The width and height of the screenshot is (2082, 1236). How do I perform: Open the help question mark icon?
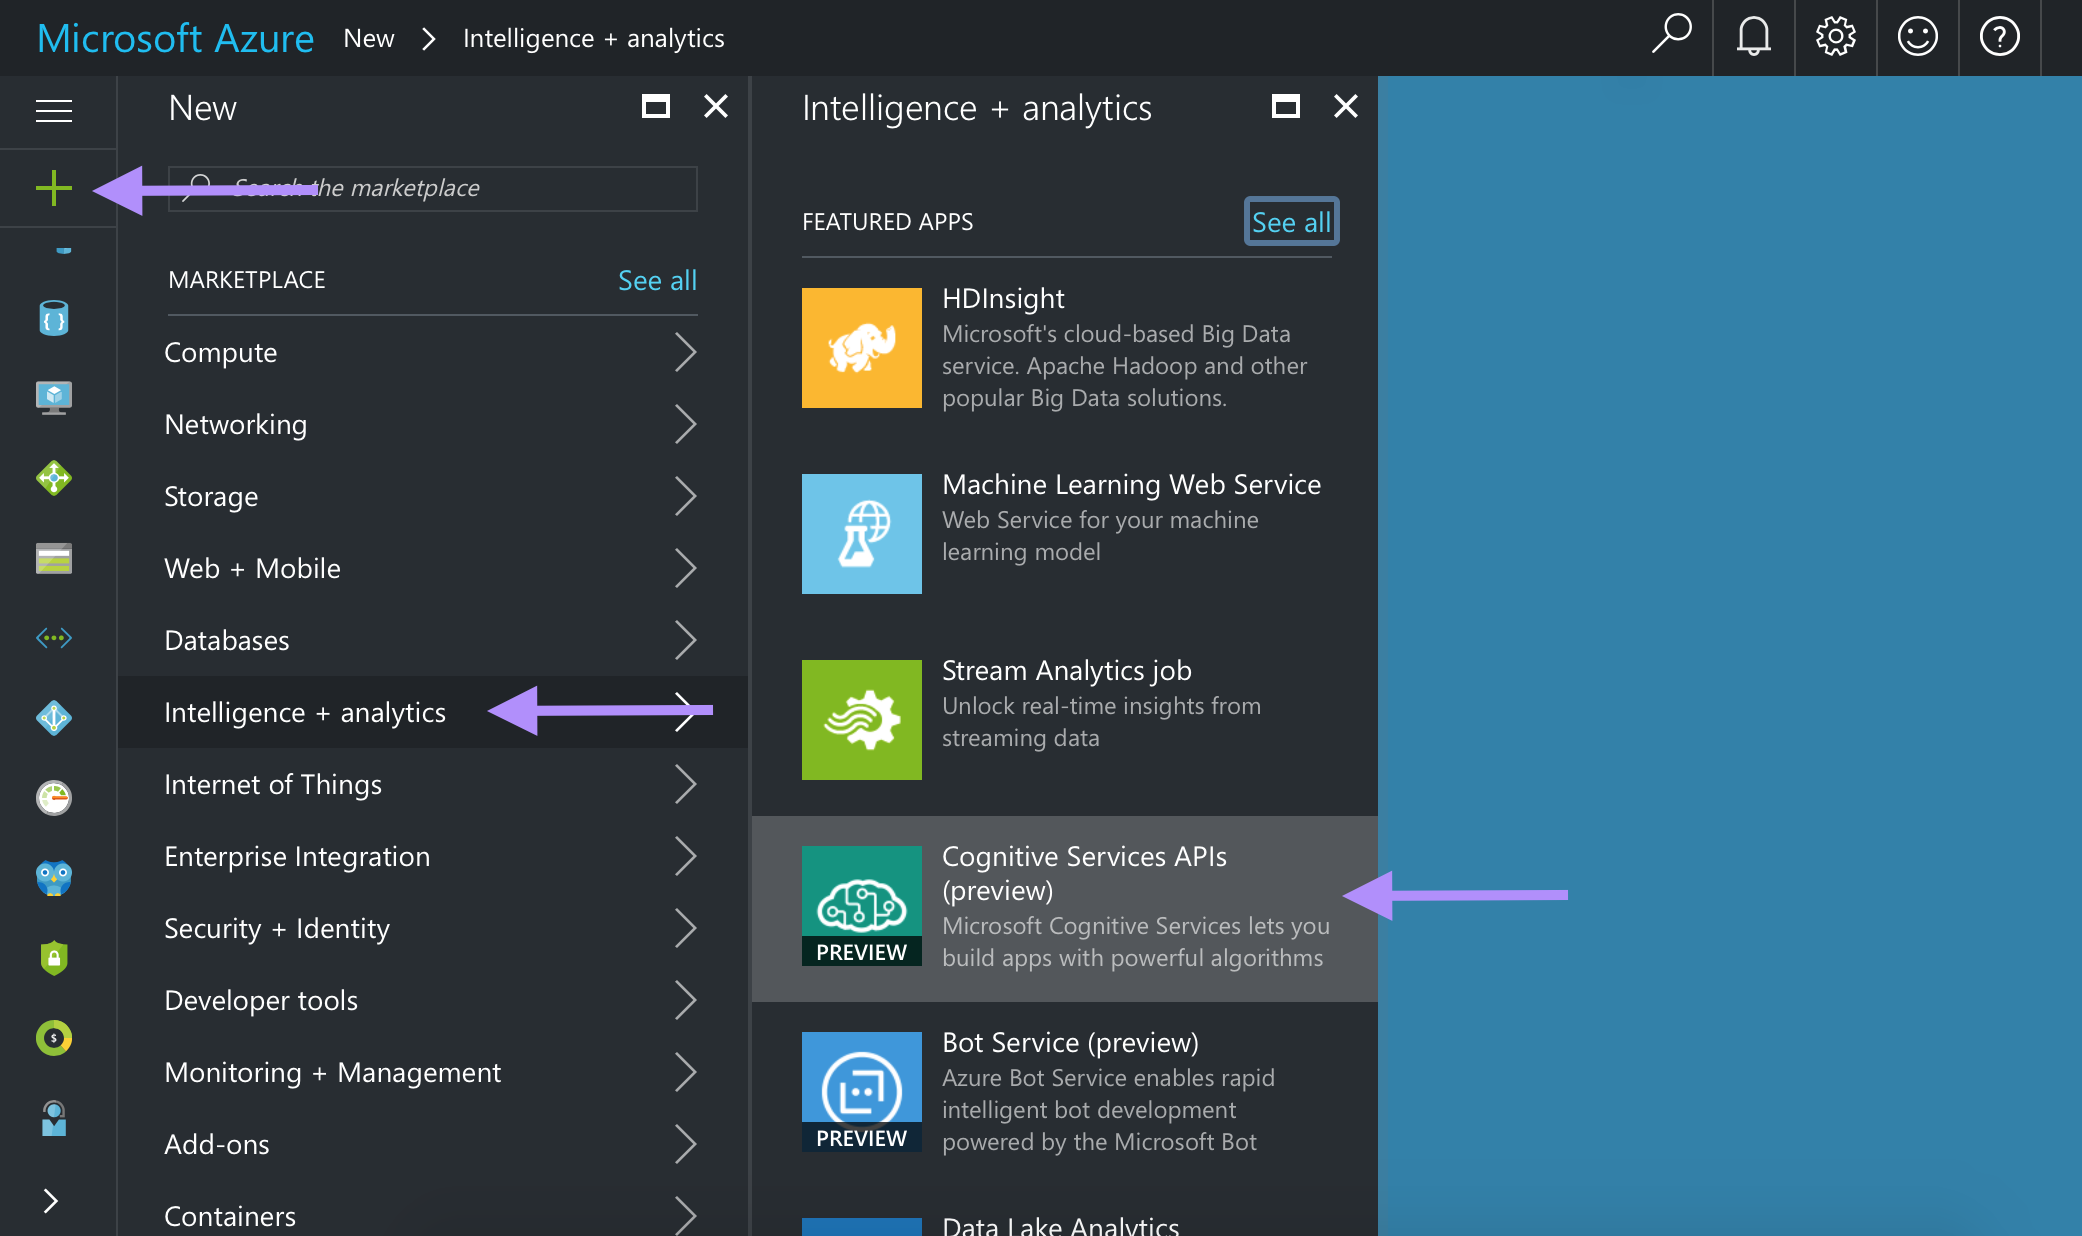(x=1999, y=38)
